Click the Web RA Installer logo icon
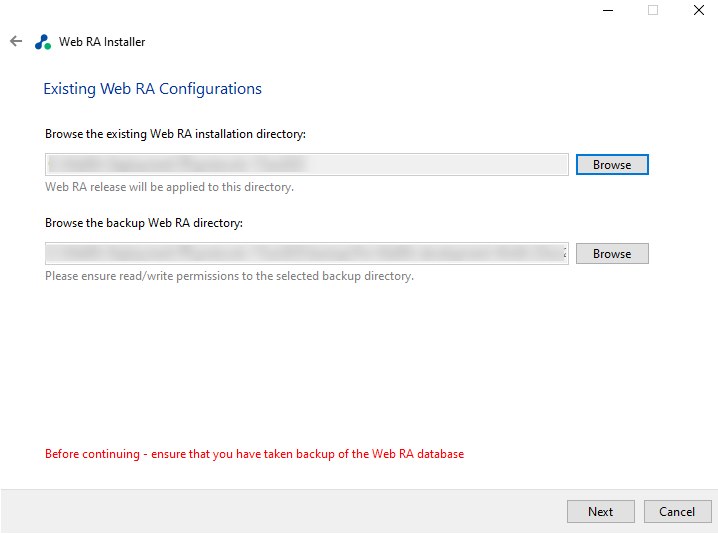The image size is (718, 534). 42,42
